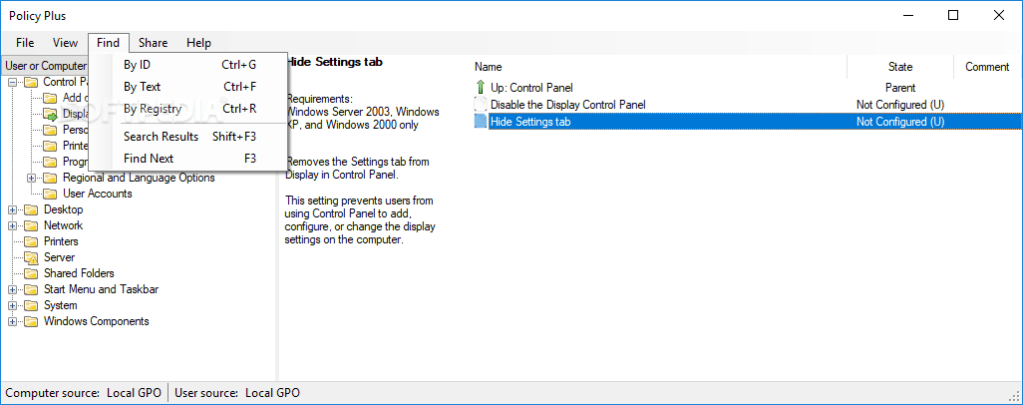This screenshot has width=1023, height=405.
Task: Select Search Results menu entry
Action: pos(161,136)
